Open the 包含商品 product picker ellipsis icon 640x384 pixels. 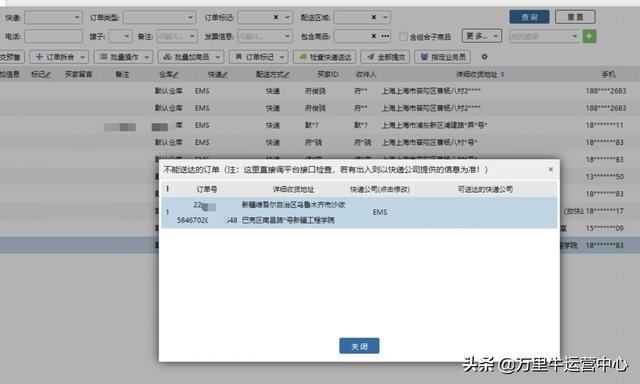click(x=385, y=36)
